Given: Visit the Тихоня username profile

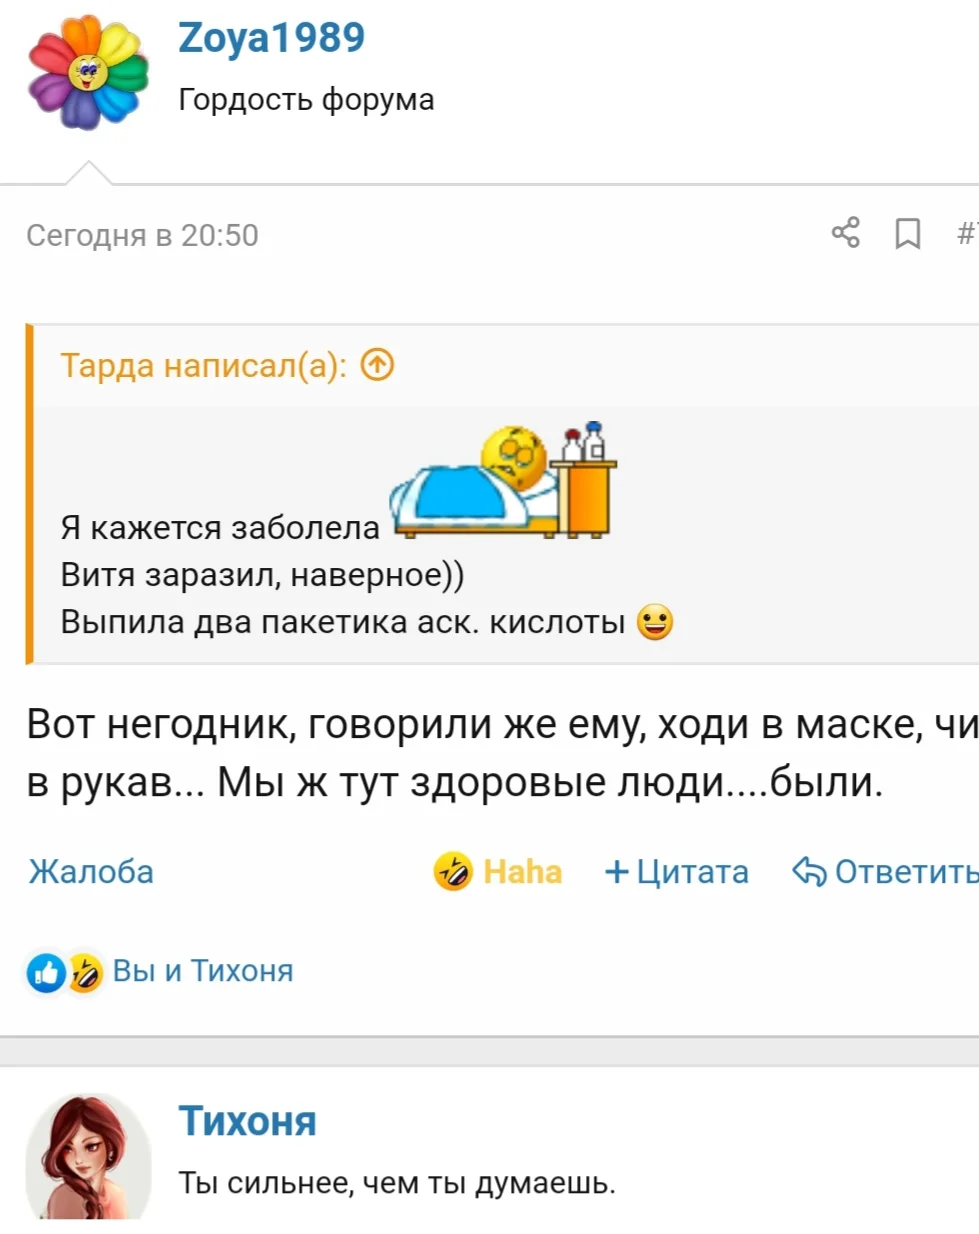Looking at the screenshot, I should (x=247, y=1122).
